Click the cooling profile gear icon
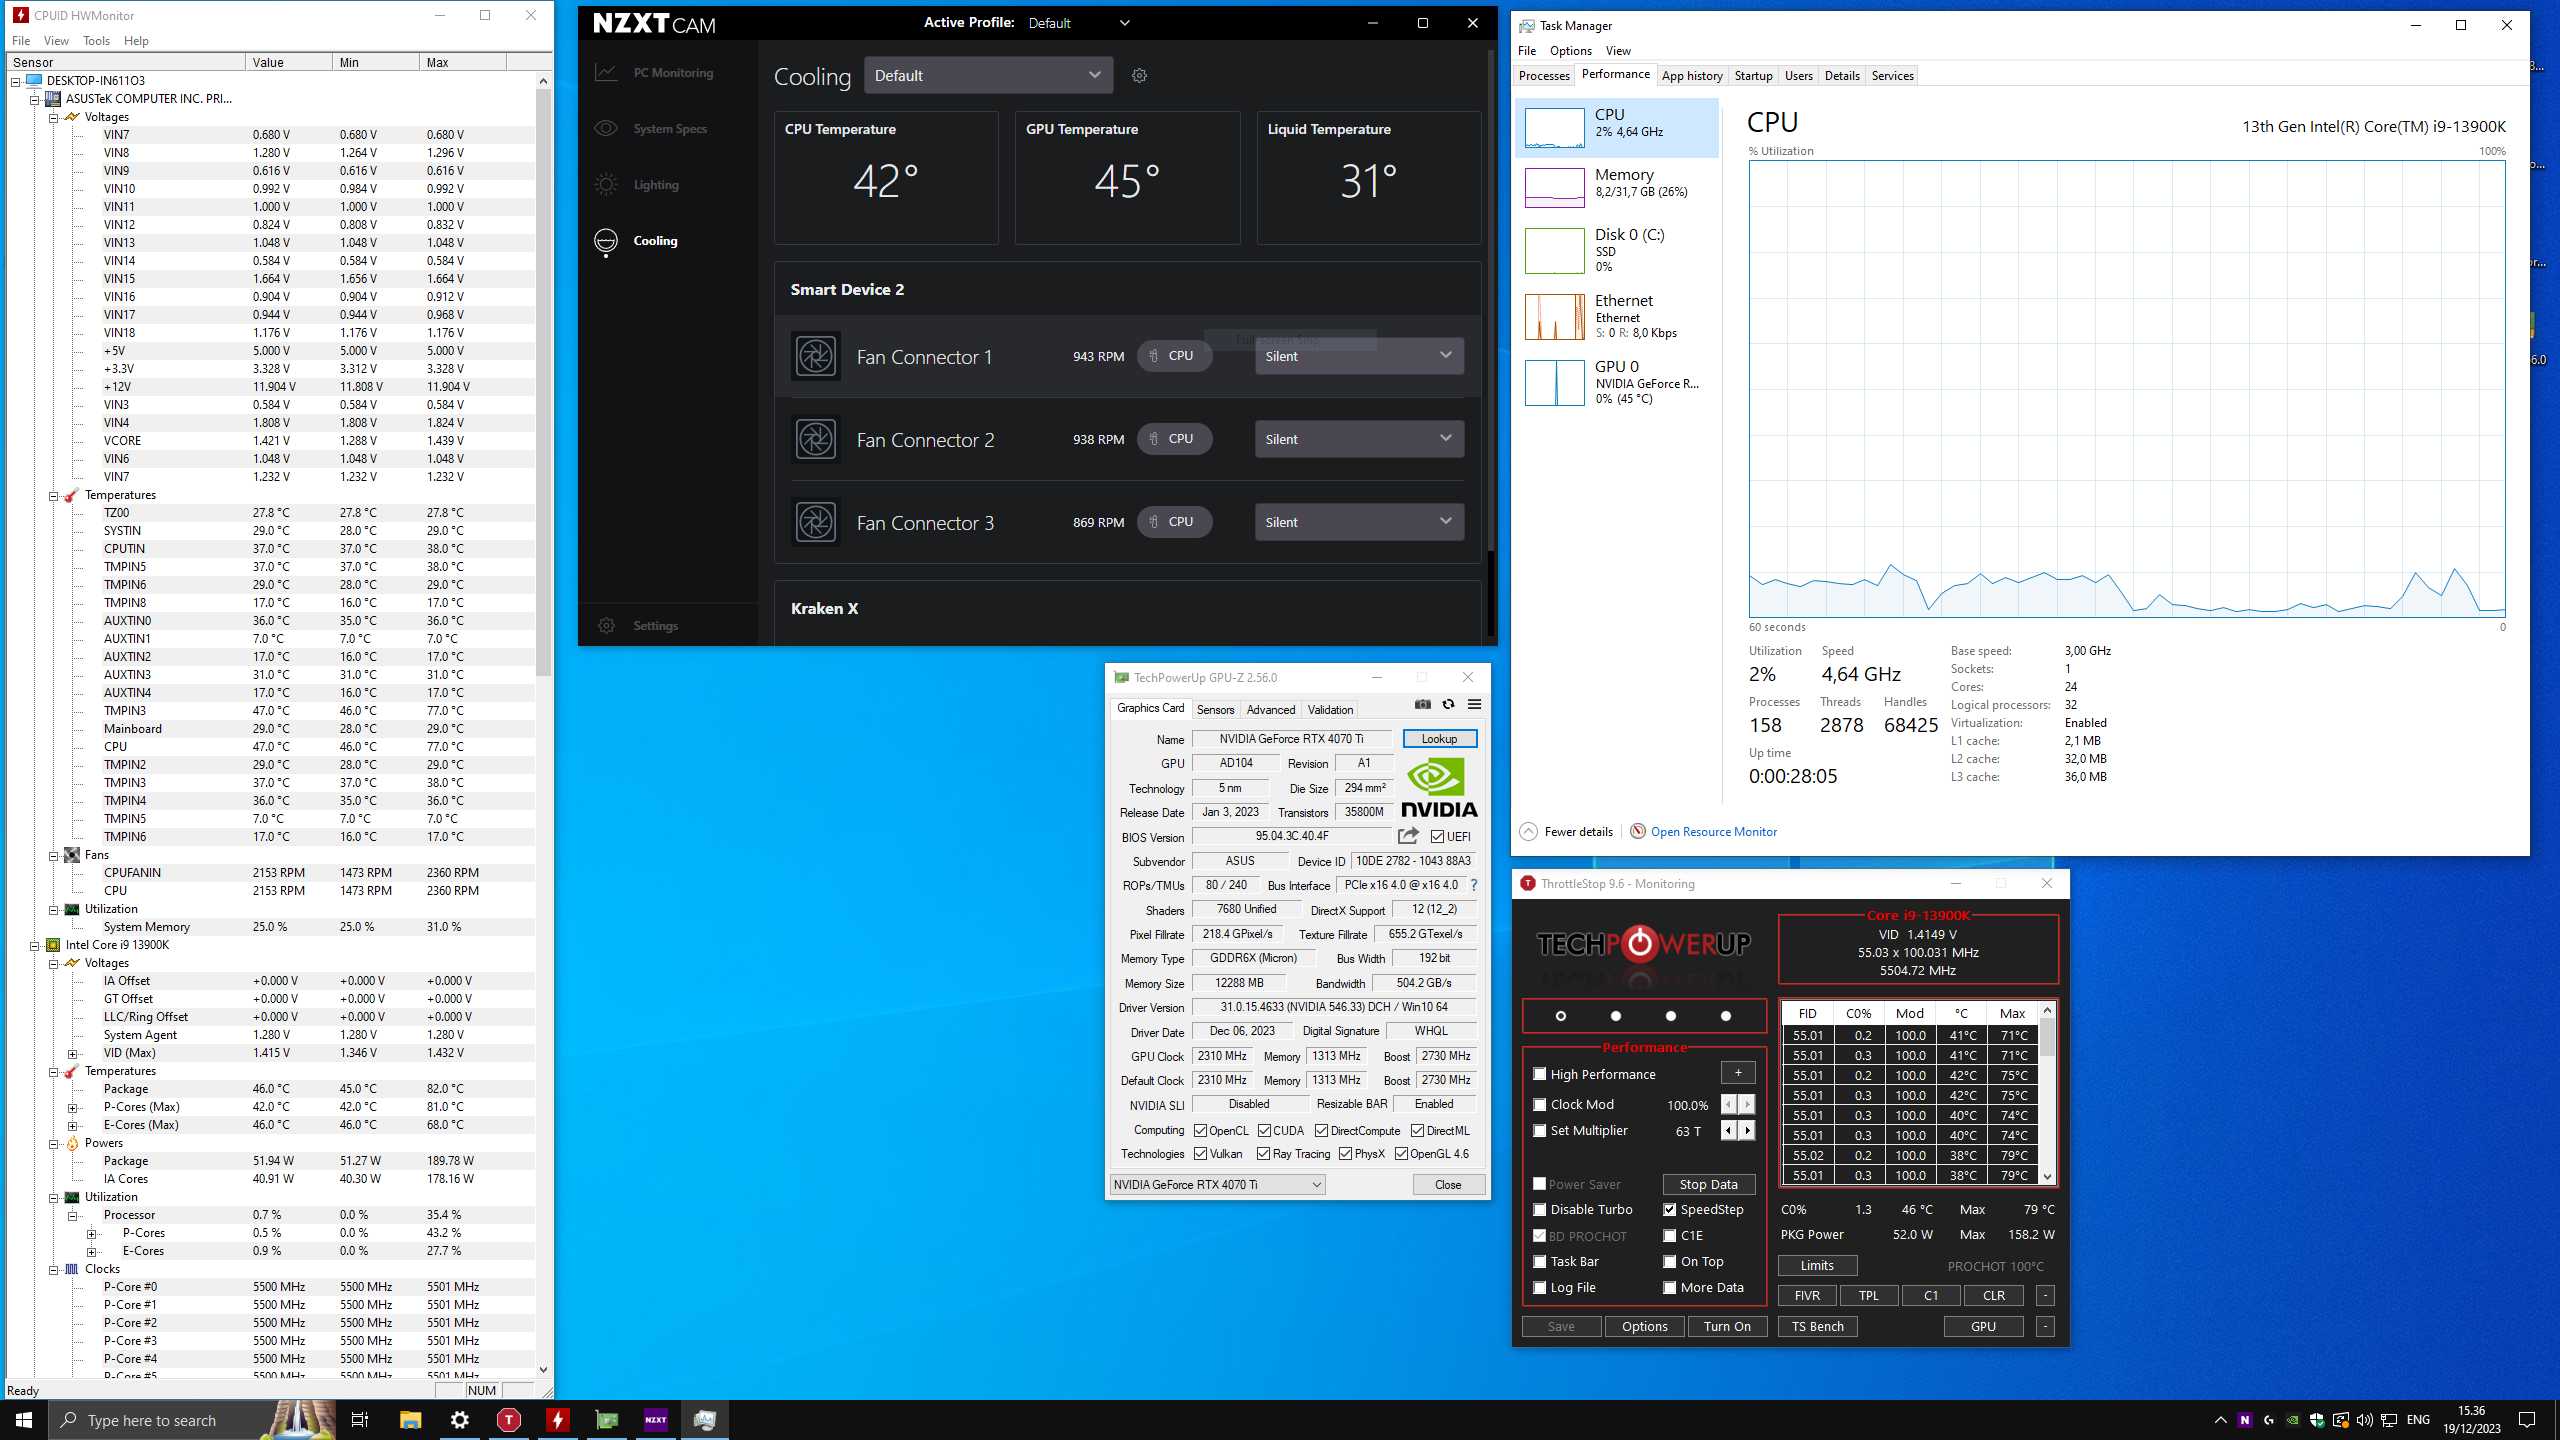Image resolution: width=2560 pixels, height=1440 pixels. pyautogui.click(x=1139, y=76)
